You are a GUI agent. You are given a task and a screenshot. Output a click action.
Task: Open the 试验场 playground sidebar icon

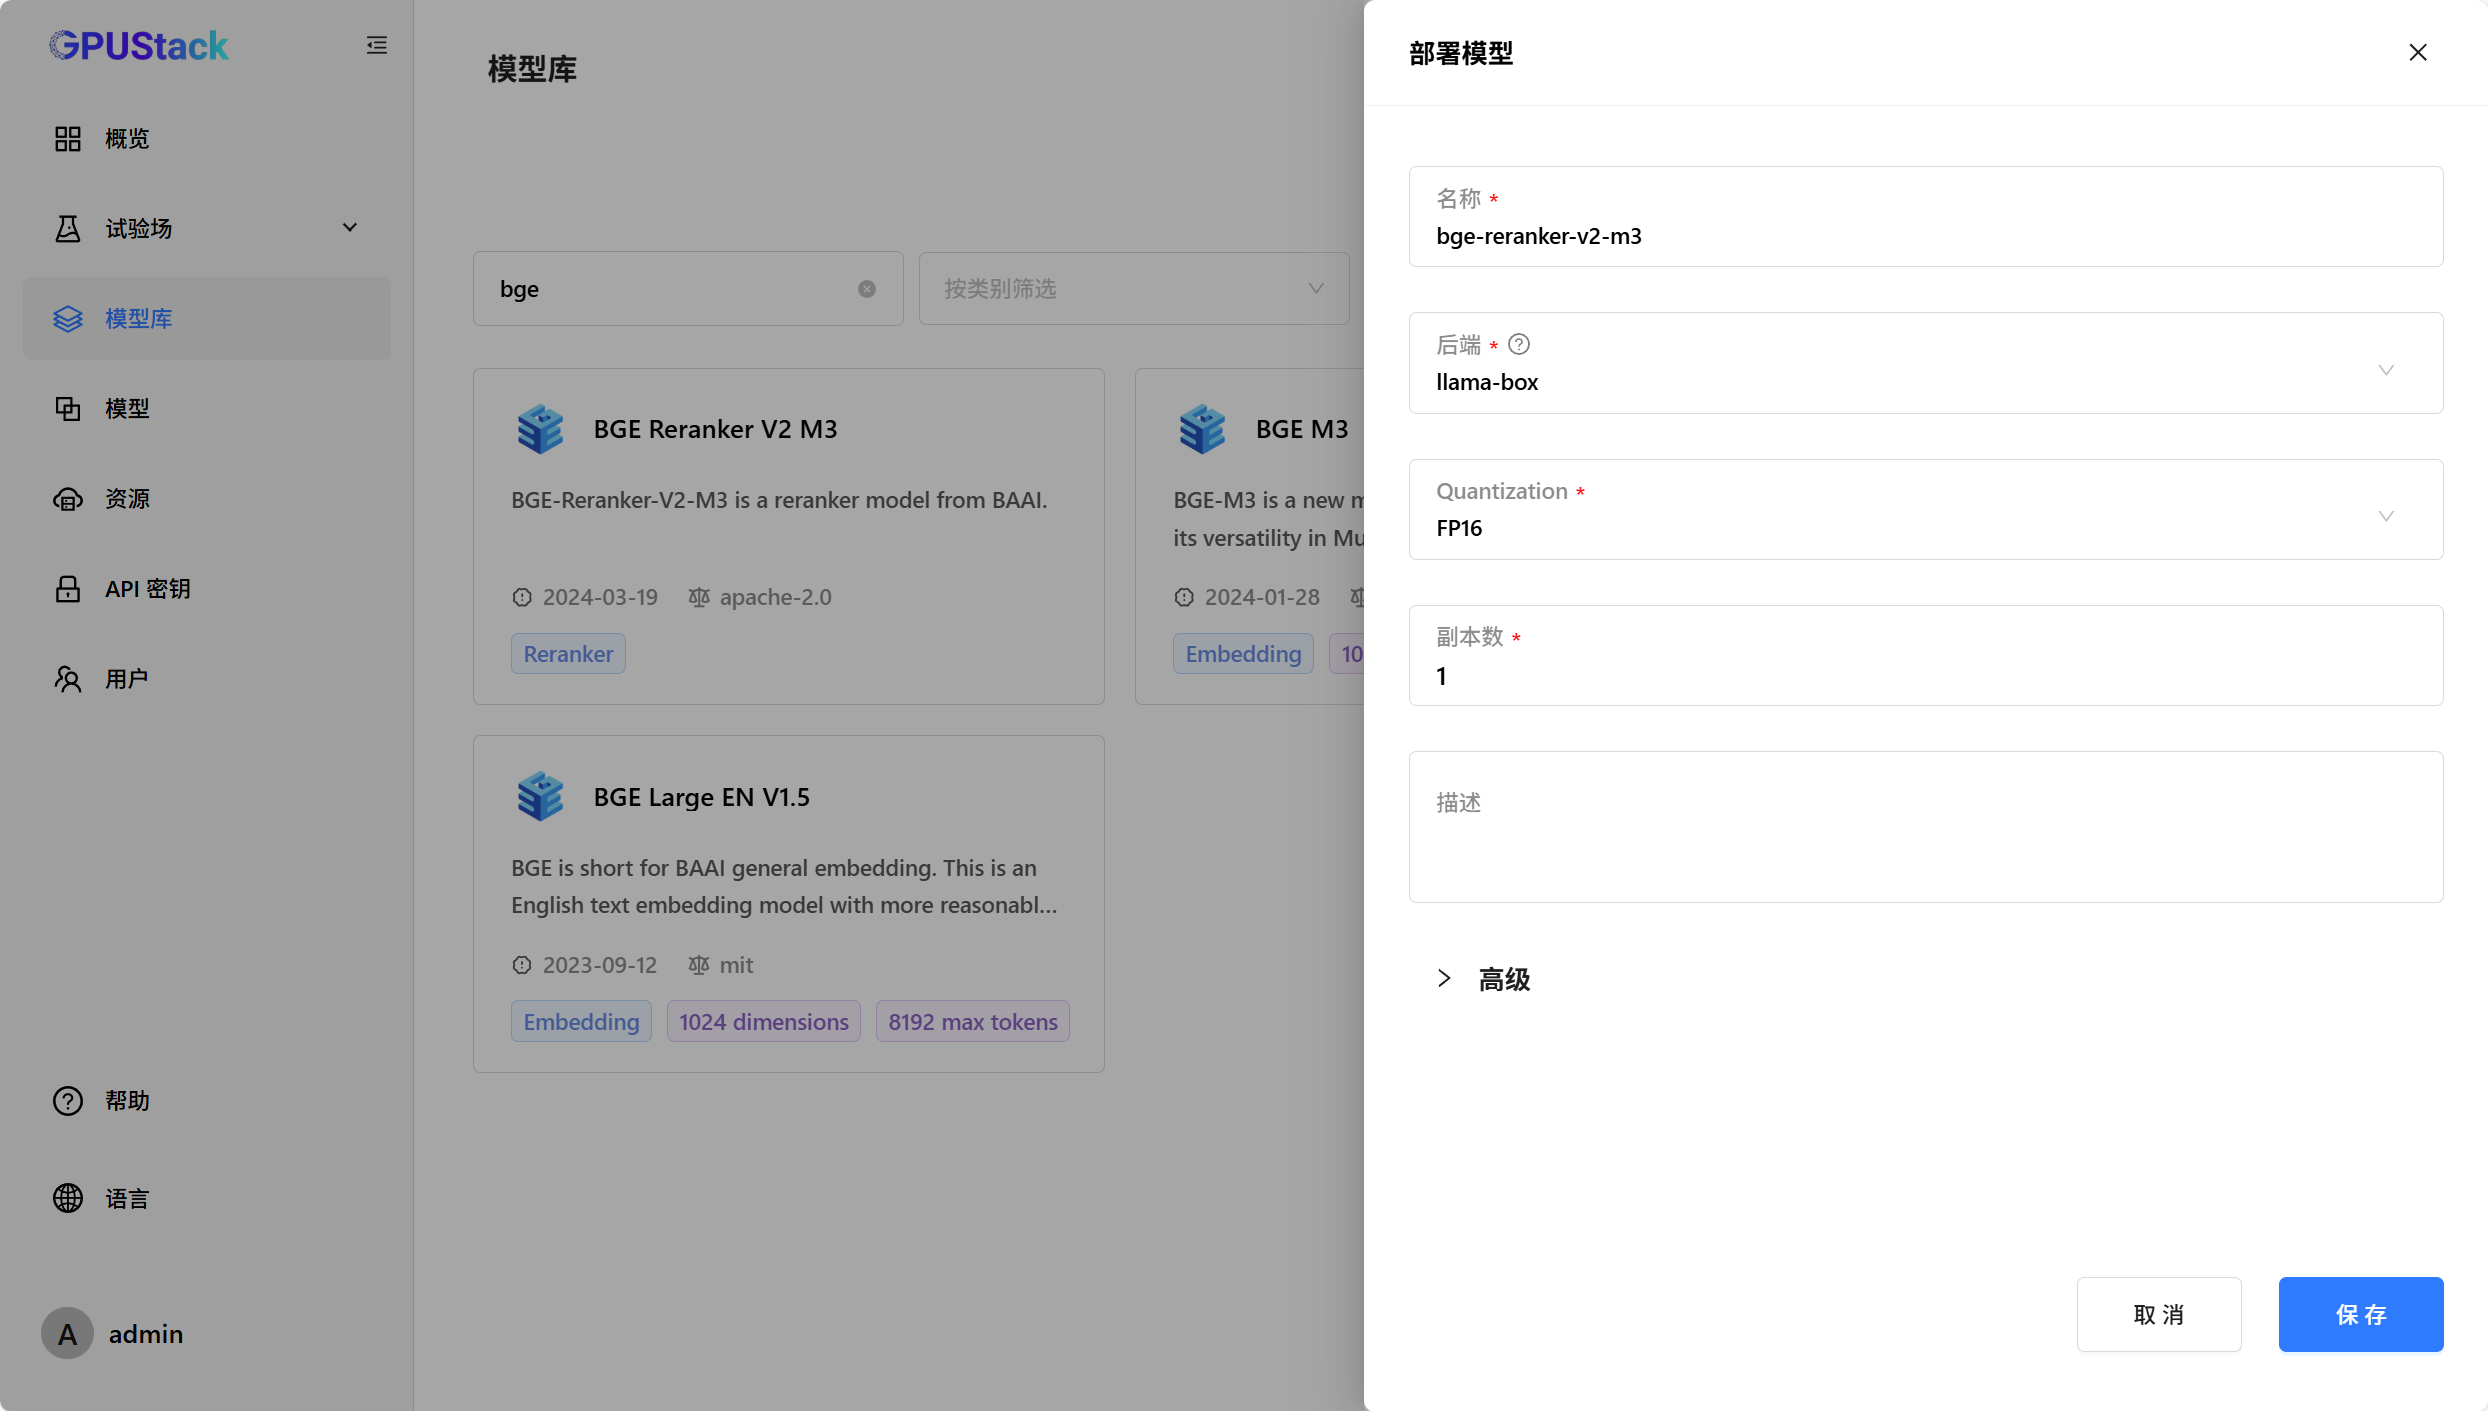(x=68, y=228)
